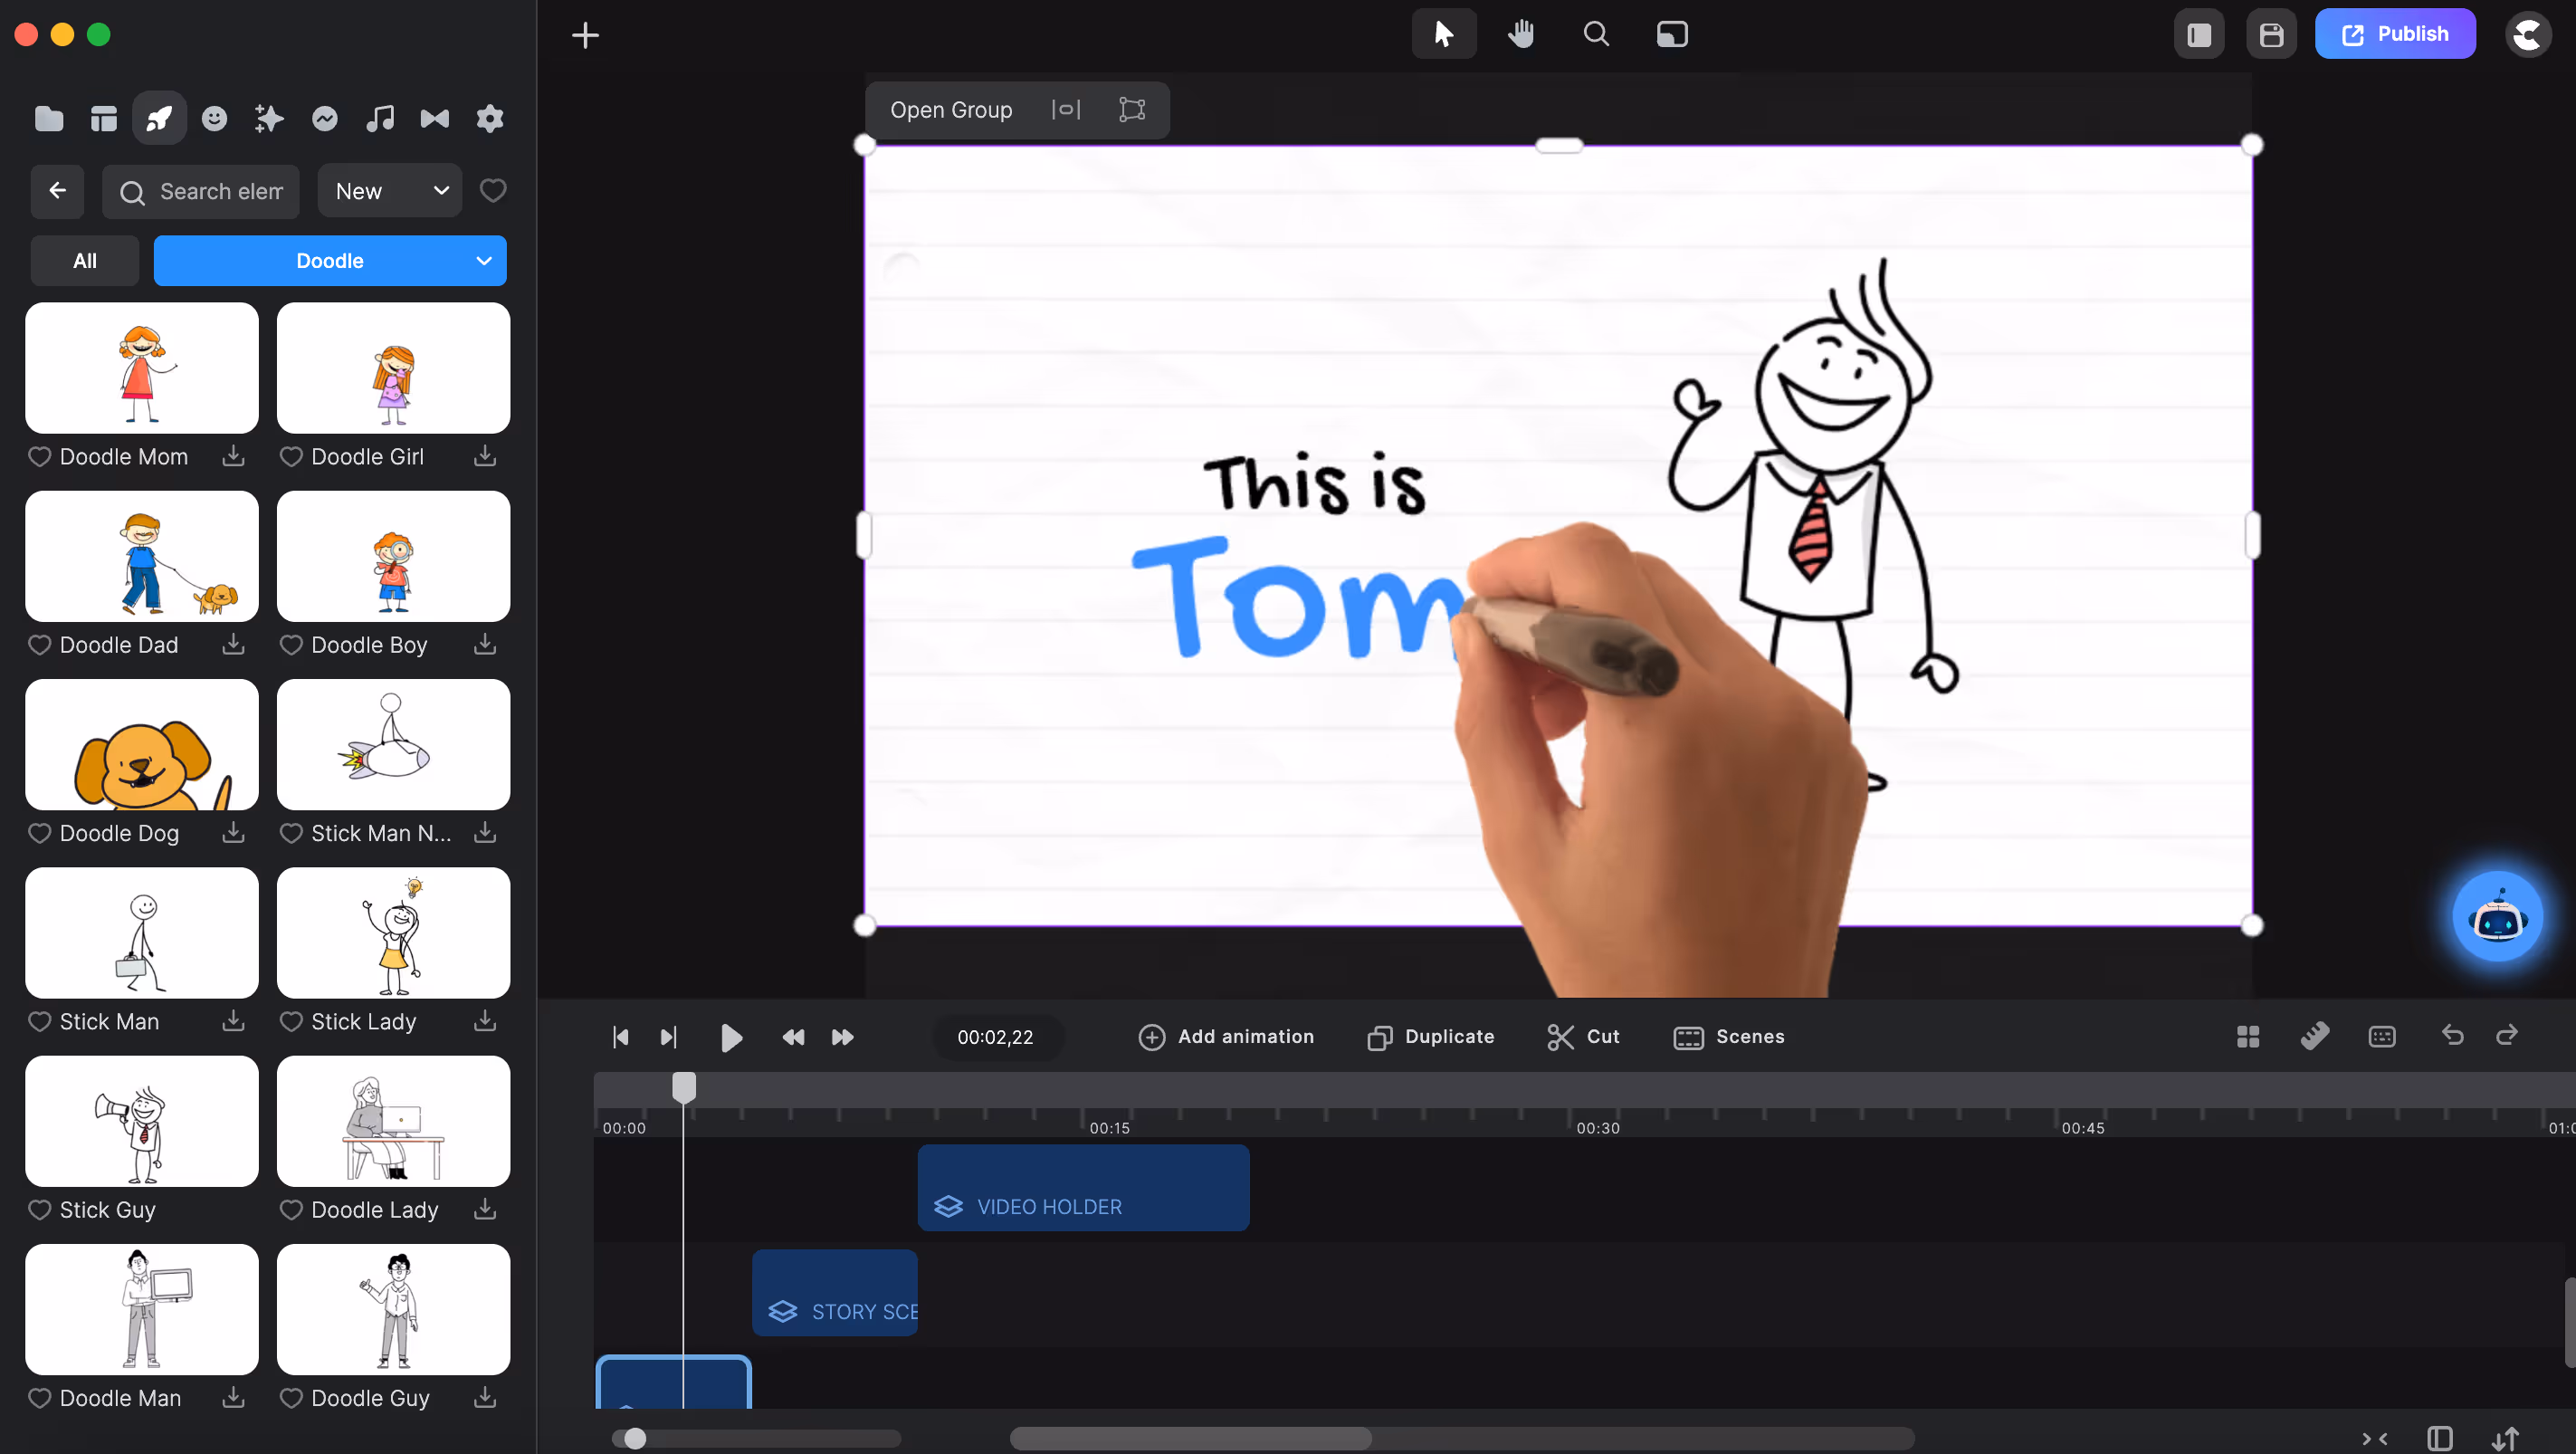Click the Publish button
This screenshot has height=1454, width=2576.
tap(2395, 34)
